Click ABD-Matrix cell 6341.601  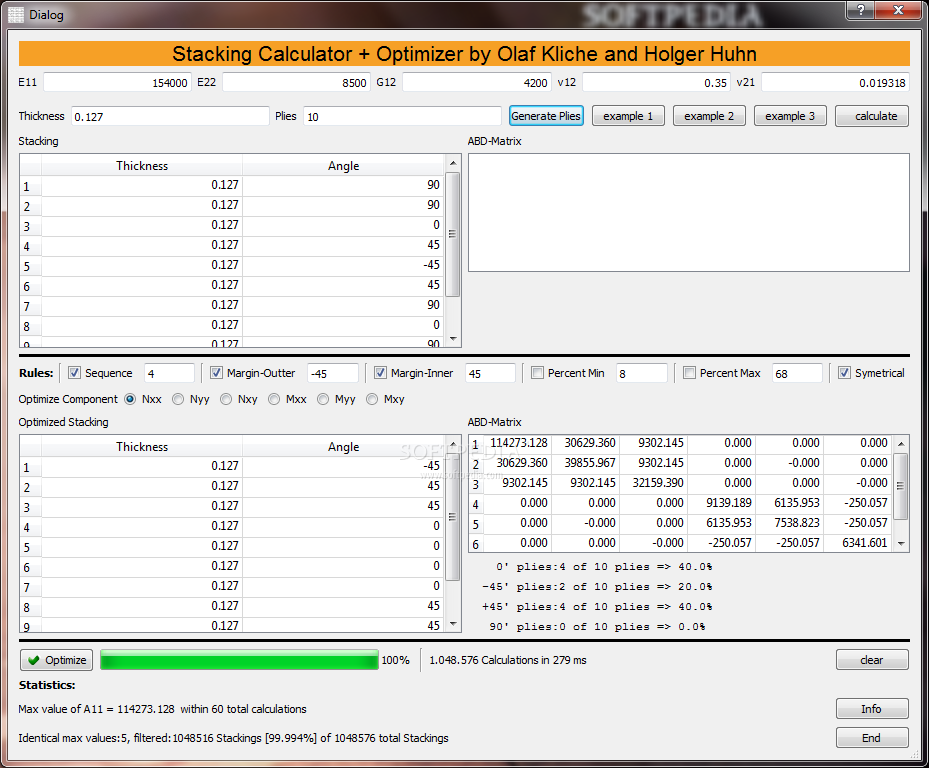pyautogui.click(x=858, y=543)
